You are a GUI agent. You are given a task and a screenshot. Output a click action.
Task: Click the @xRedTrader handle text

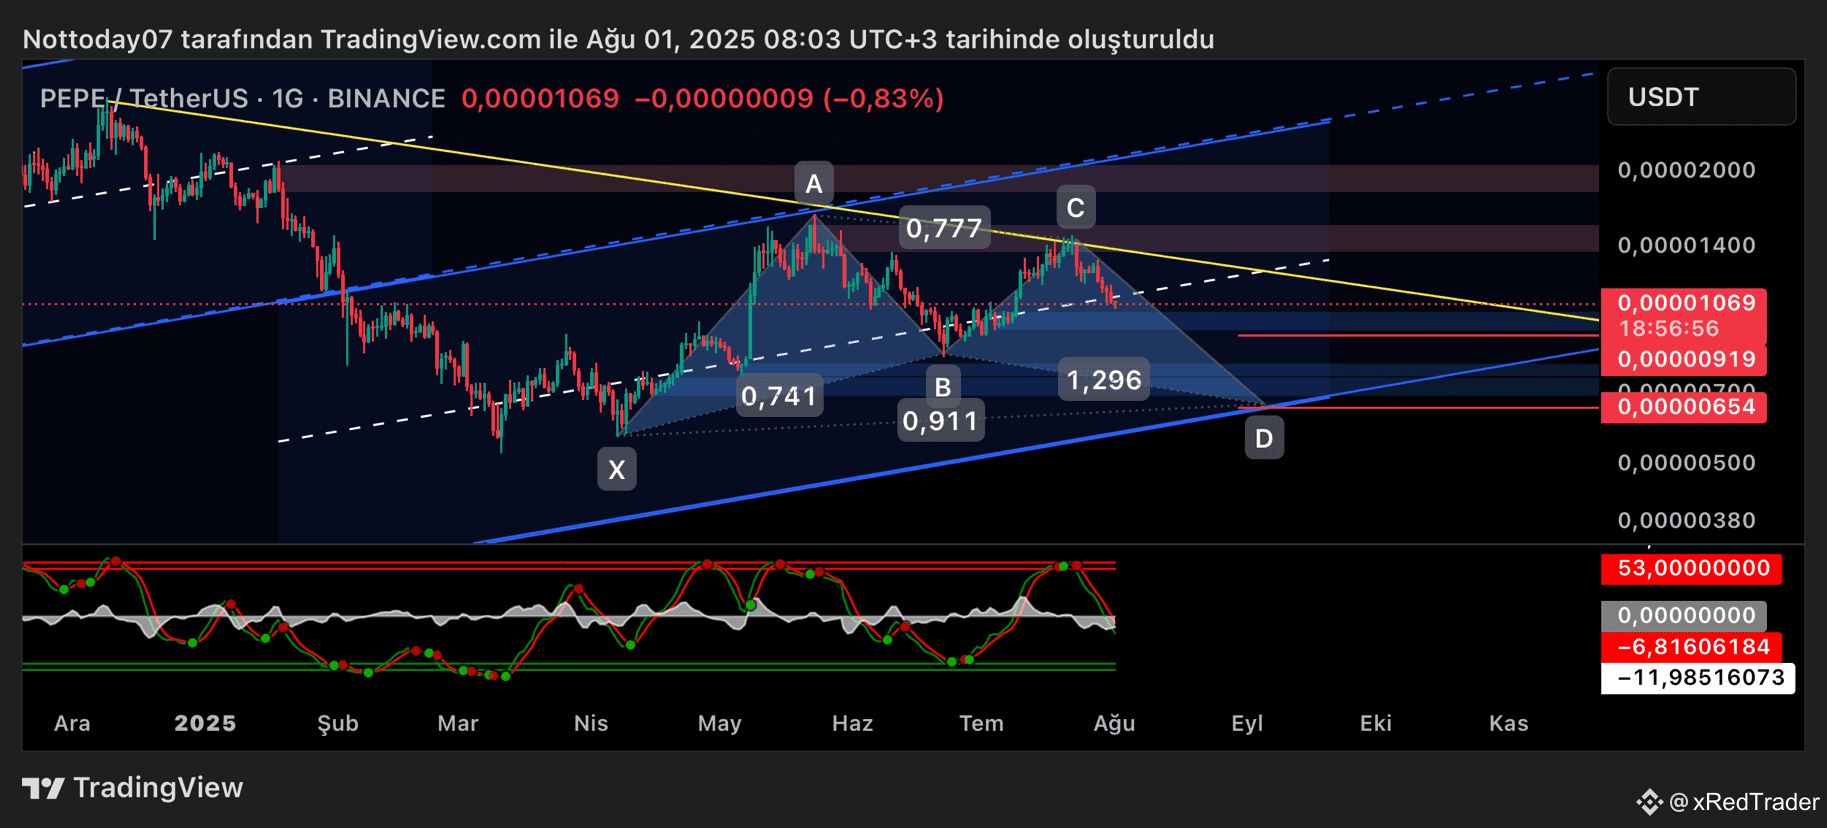click(1745, 802)
